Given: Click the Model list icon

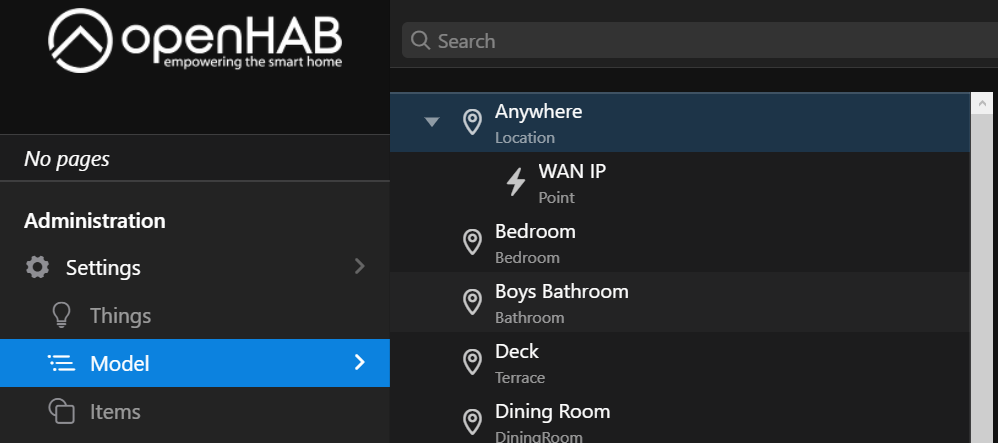Looking at the screenshot, I should [62, 364].
